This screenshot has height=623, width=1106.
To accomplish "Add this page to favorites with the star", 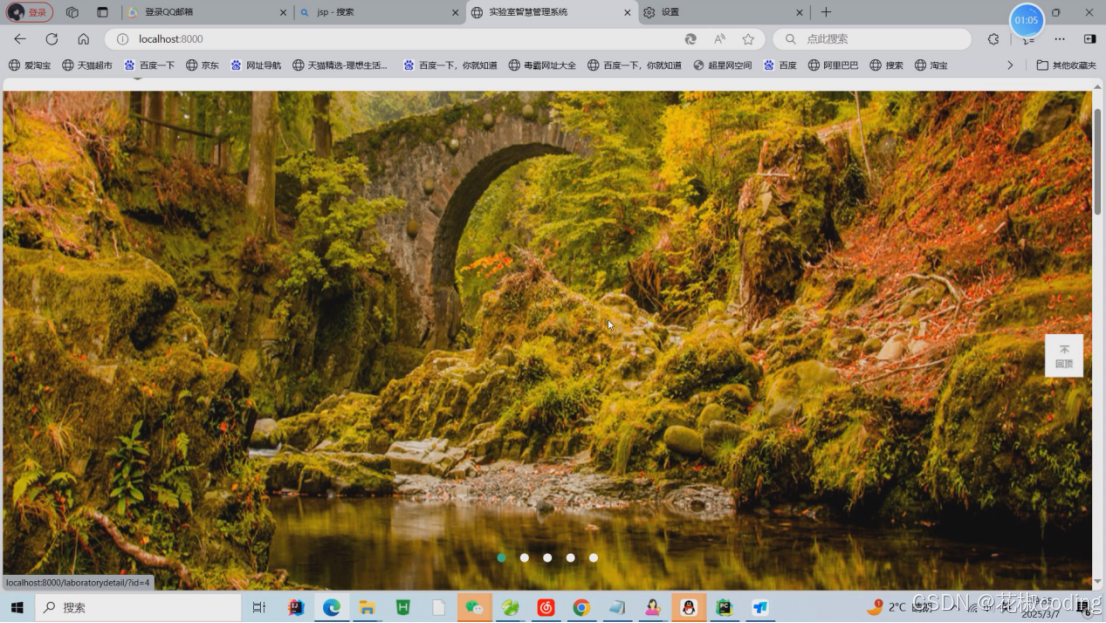I will coord(748,39).
